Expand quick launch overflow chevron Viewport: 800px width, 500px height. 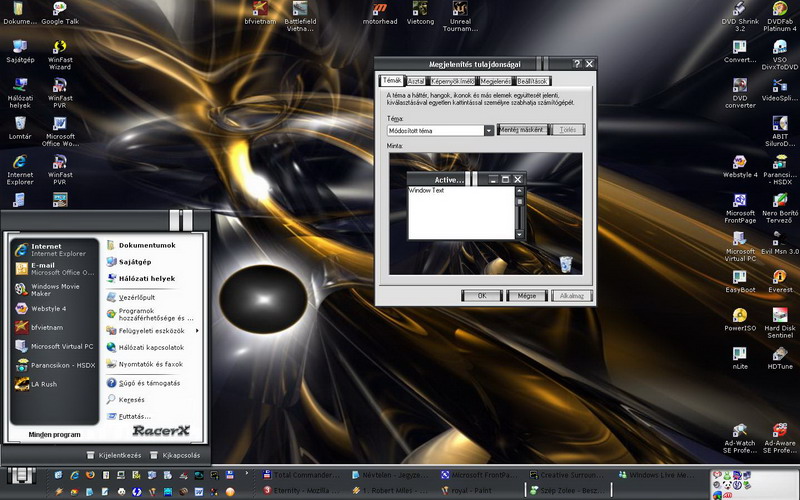[246, 473]
